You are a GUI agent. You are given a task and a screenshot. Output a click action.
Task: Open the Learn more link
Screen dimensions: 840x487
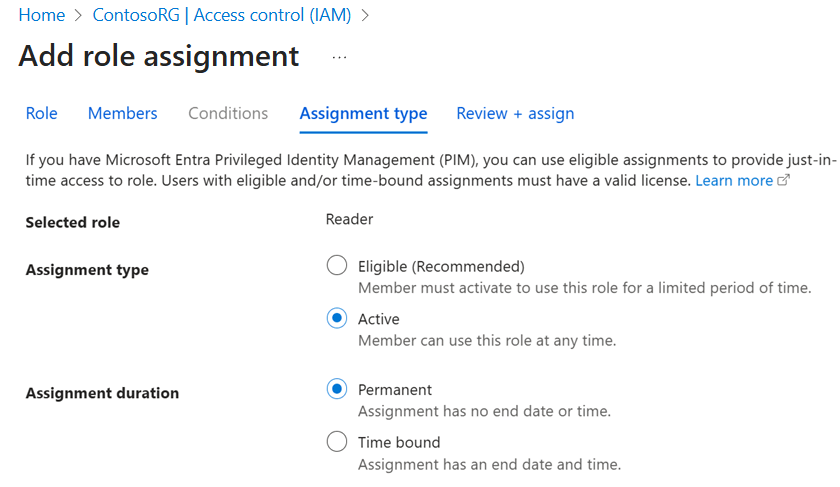click(734, 181)
